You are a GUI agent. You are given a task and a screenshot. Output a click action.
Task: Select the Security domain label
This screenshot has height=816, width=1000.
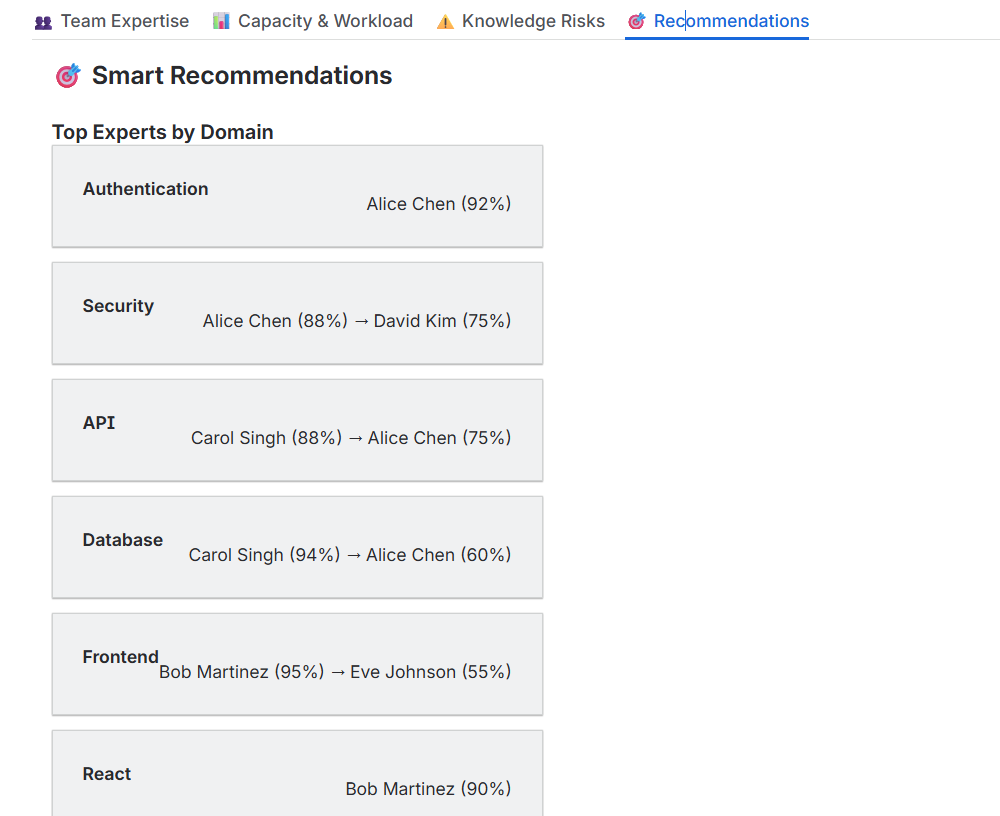point(118,306)
